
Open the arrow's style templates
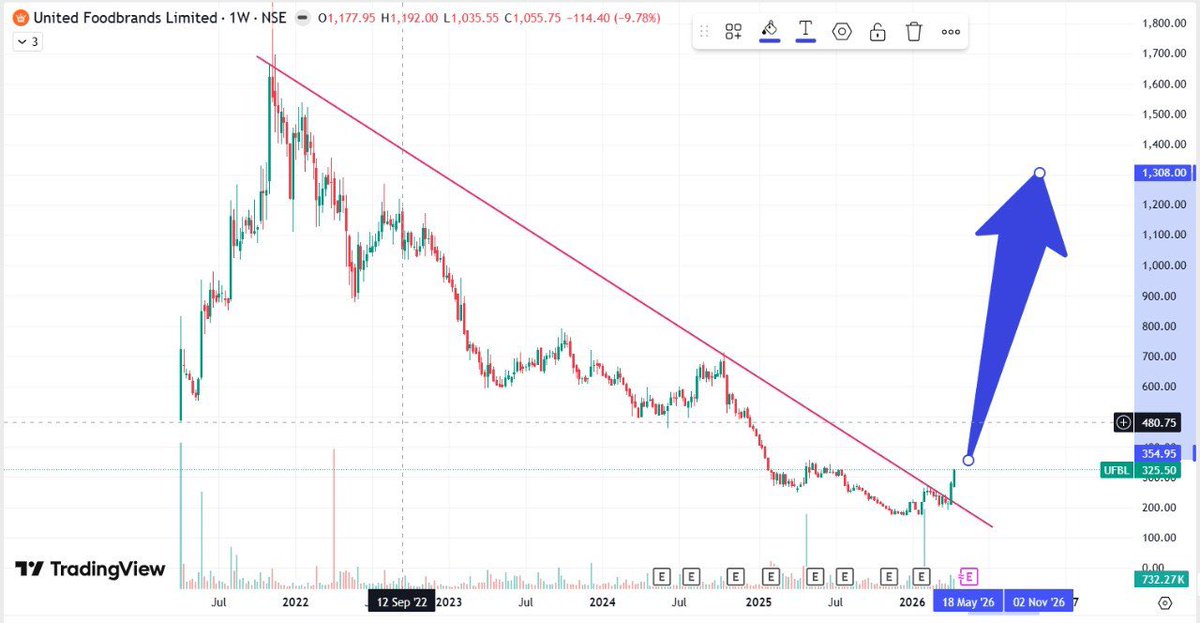point(733,31)
